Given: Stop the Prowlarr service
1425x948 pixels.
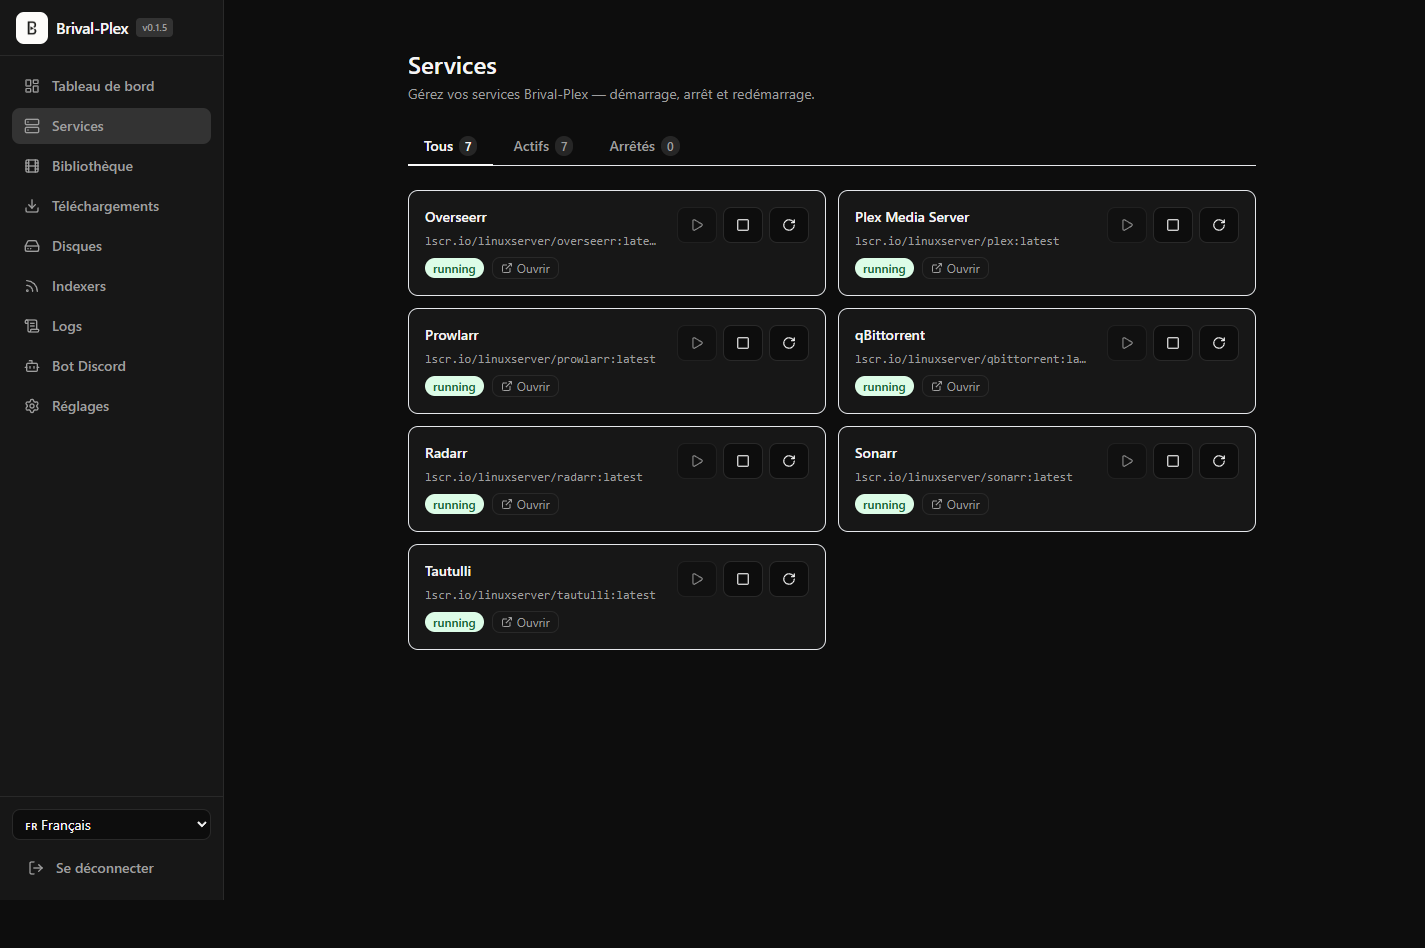Looking at the screenshot, I should click(x=743, y=343).
